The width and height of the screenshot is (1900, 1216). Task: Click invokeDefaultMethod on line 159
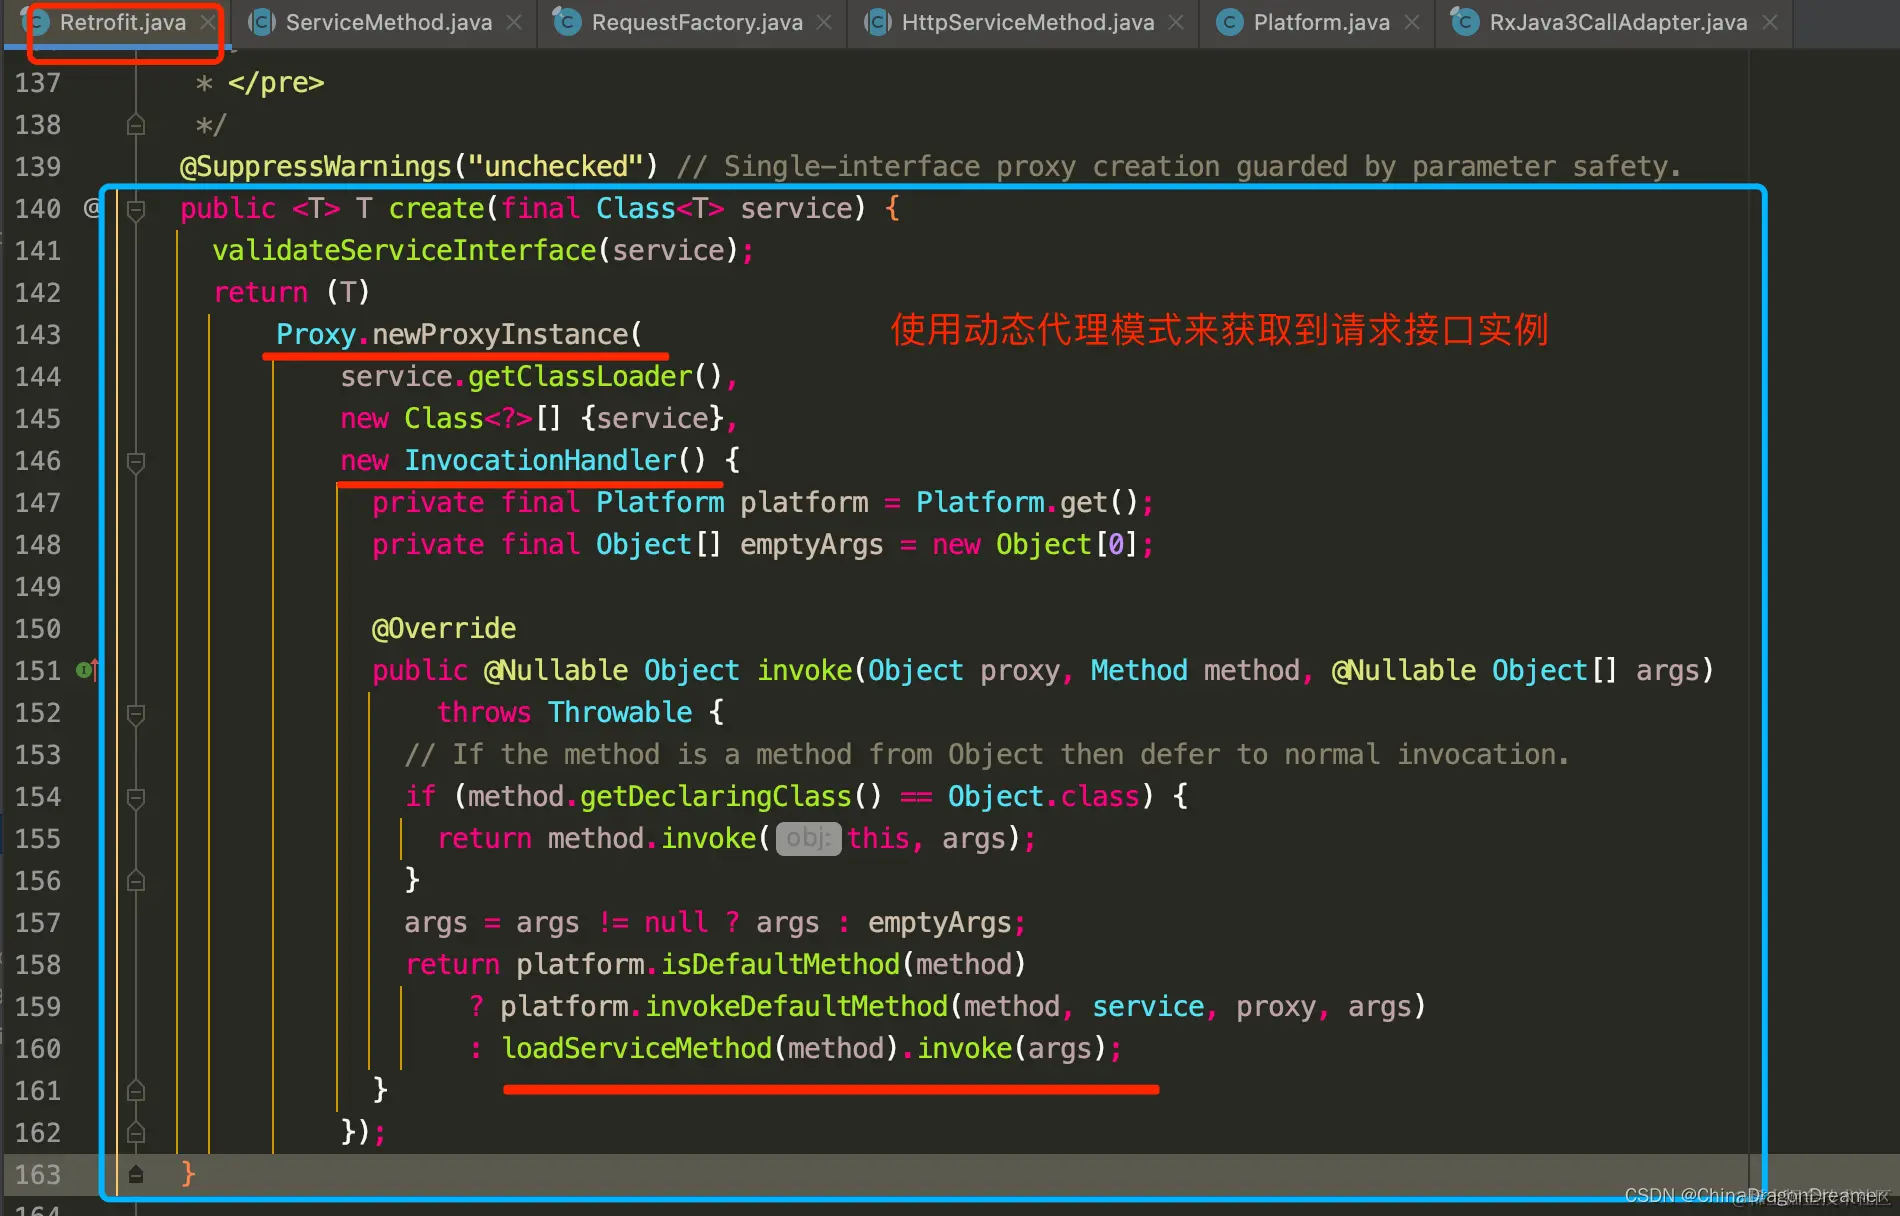click(796, 1007)
